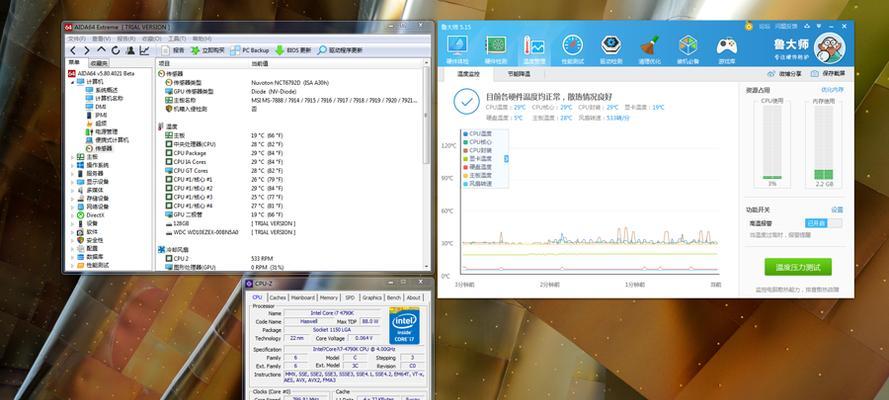Open 工具(T) menu in AIDA64
Viewport: 889px width, 400px height.
(177, 39)
